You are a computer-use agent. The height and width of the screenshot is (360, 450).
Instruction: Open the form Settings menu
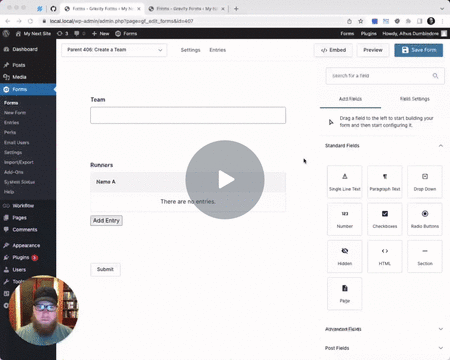click(190, 50)
